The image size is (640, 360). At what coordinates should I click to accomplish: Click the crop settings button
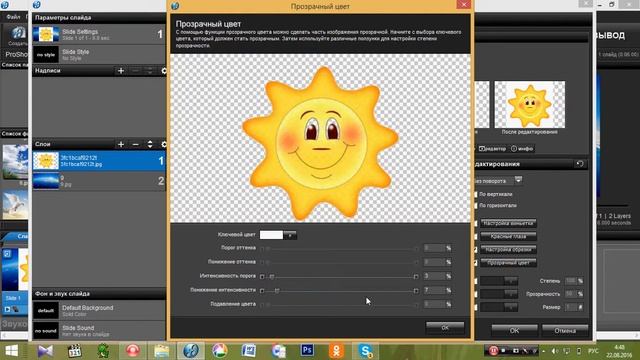[x=508, y=249]
